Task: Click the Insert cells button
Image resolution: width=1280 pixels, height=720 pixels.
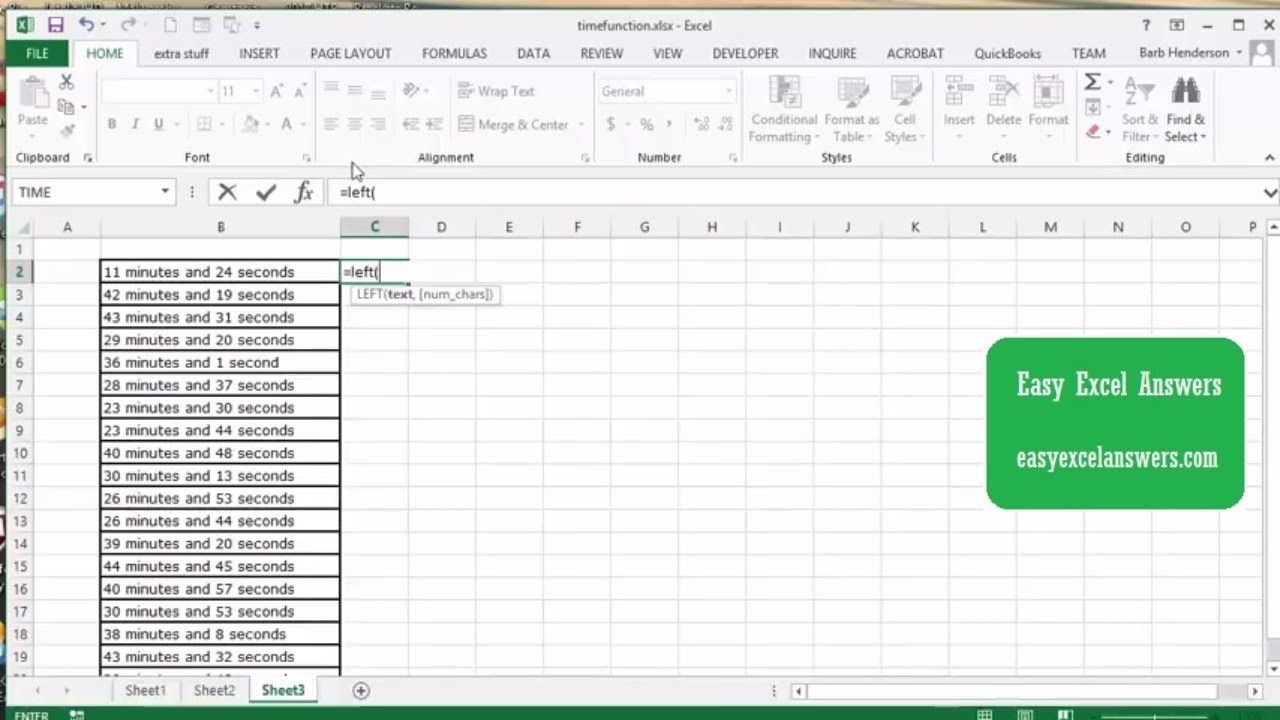Action: pos(959,108)
